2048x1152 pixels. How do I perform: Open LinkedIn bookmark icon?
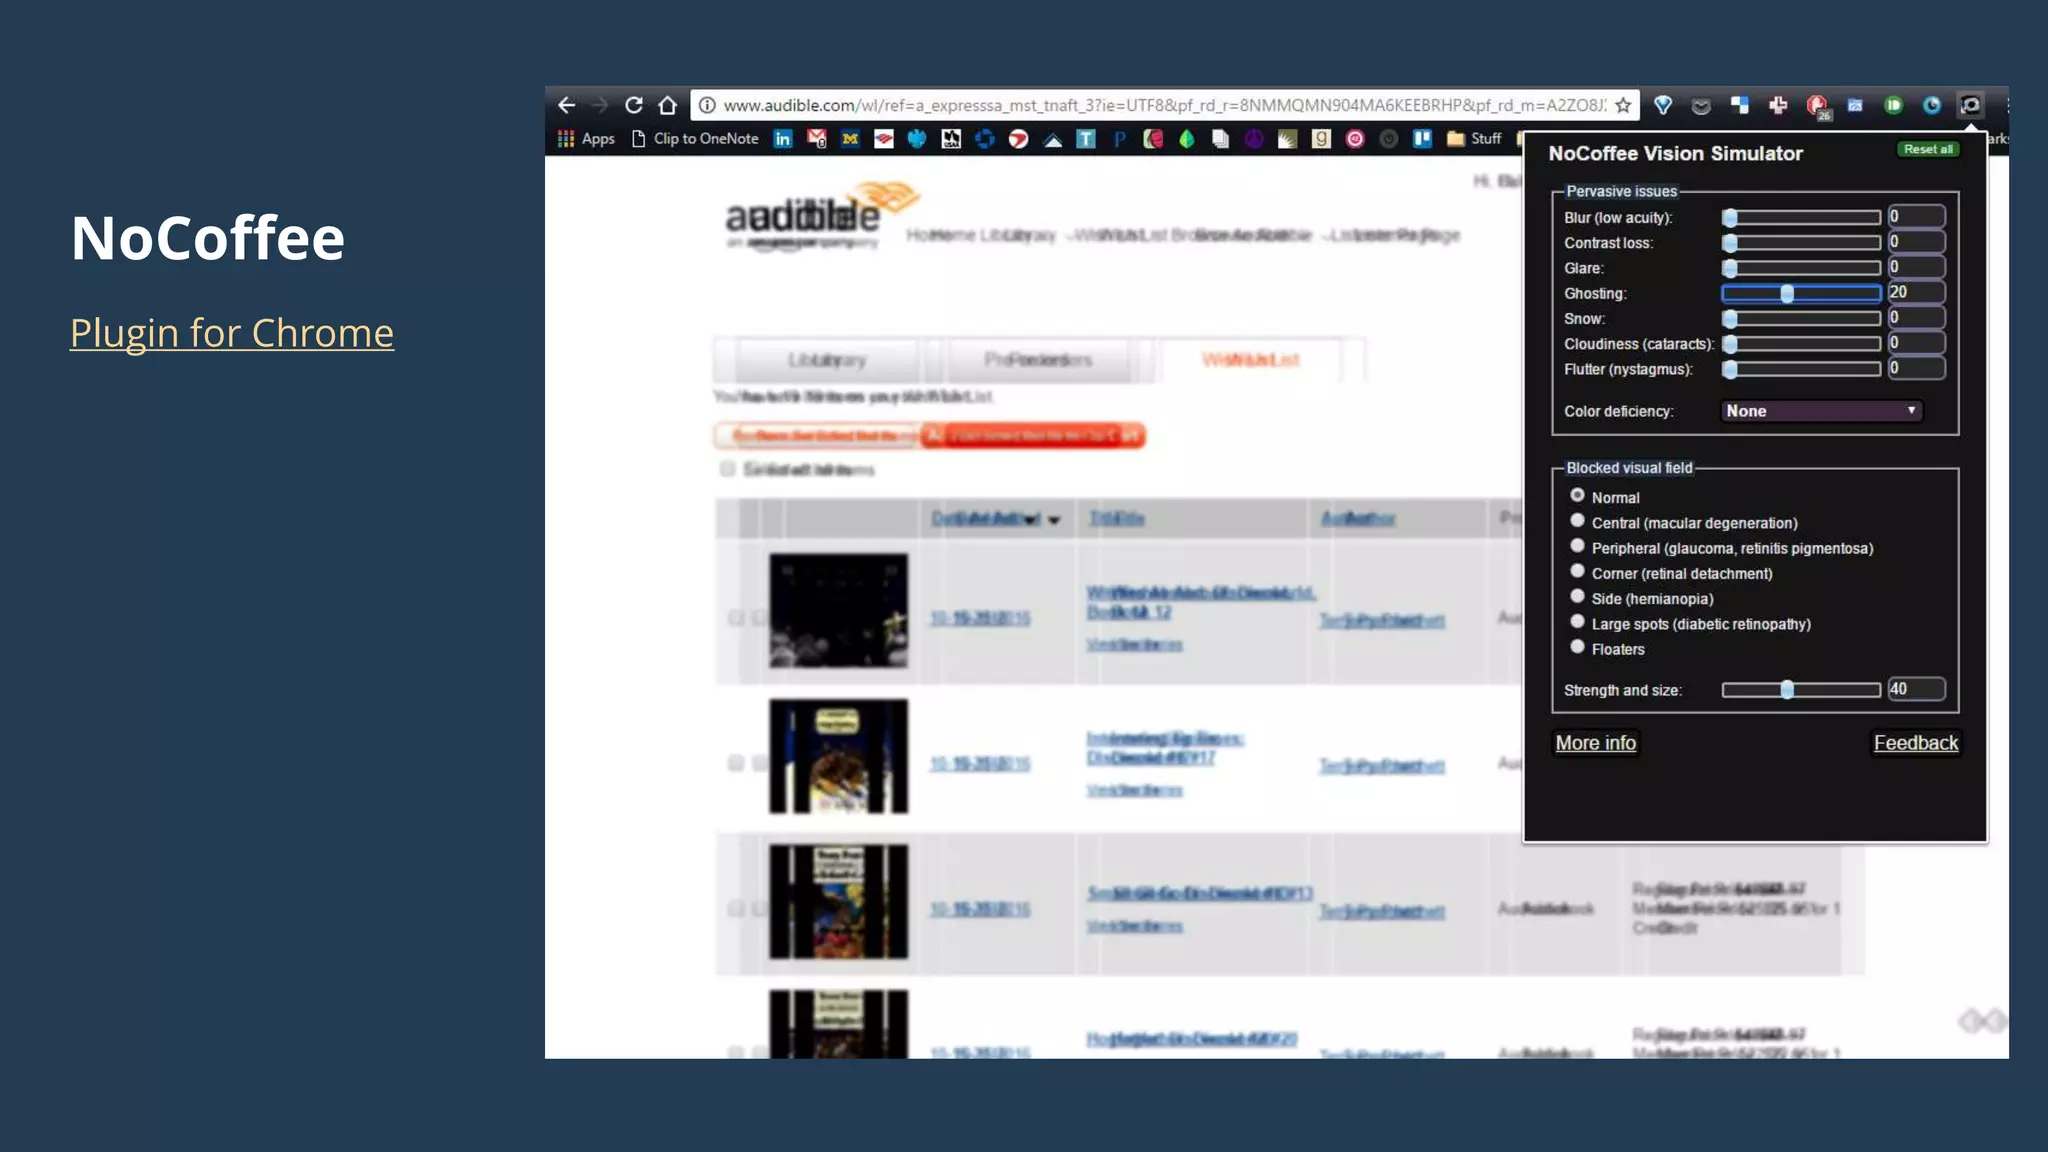[x=783, y=139]
